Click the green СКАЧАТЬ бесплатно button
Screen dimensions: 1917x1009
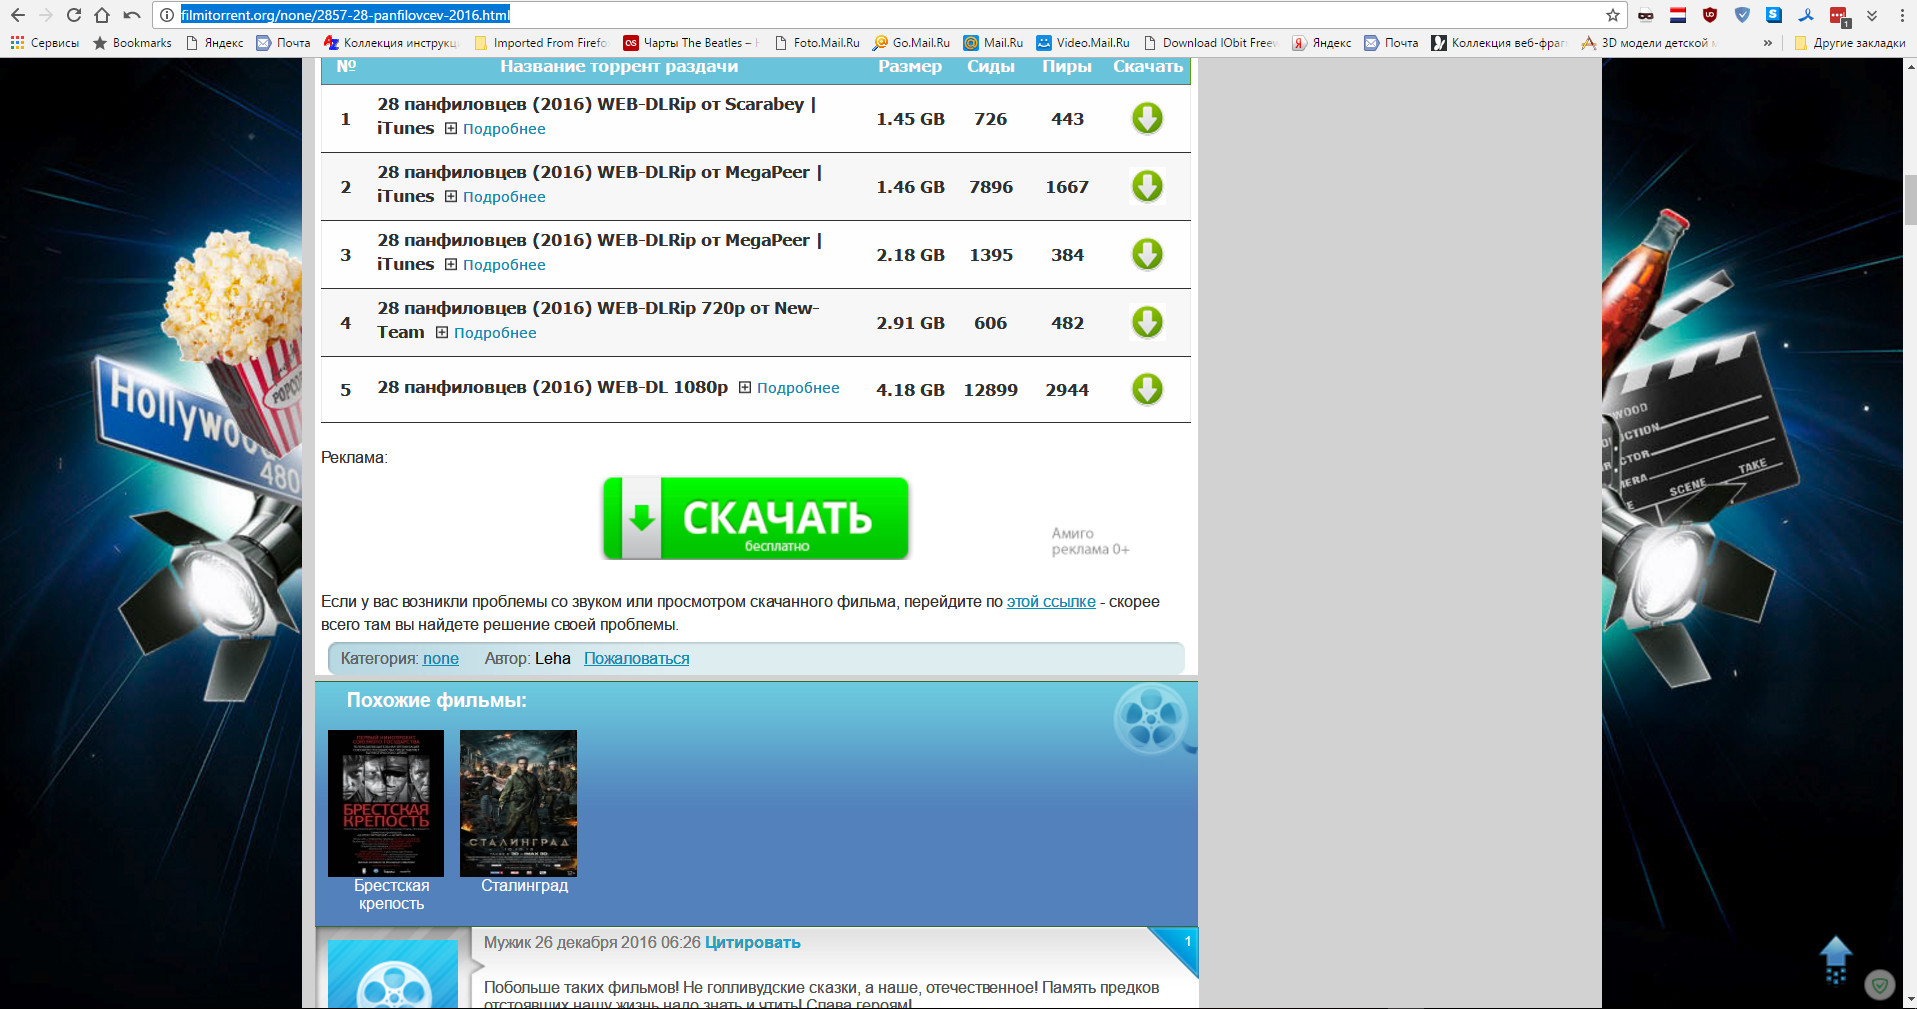coord(756,519)
